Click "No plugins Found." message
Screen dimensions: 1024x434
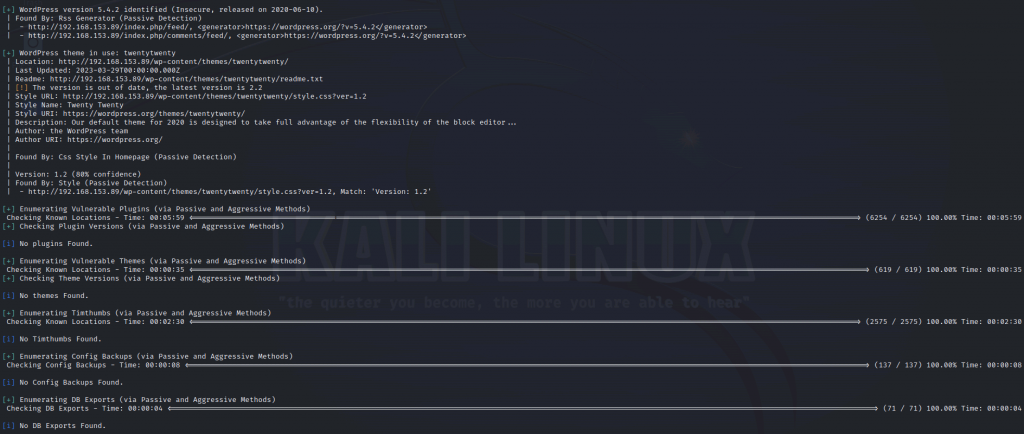(48, 243)
